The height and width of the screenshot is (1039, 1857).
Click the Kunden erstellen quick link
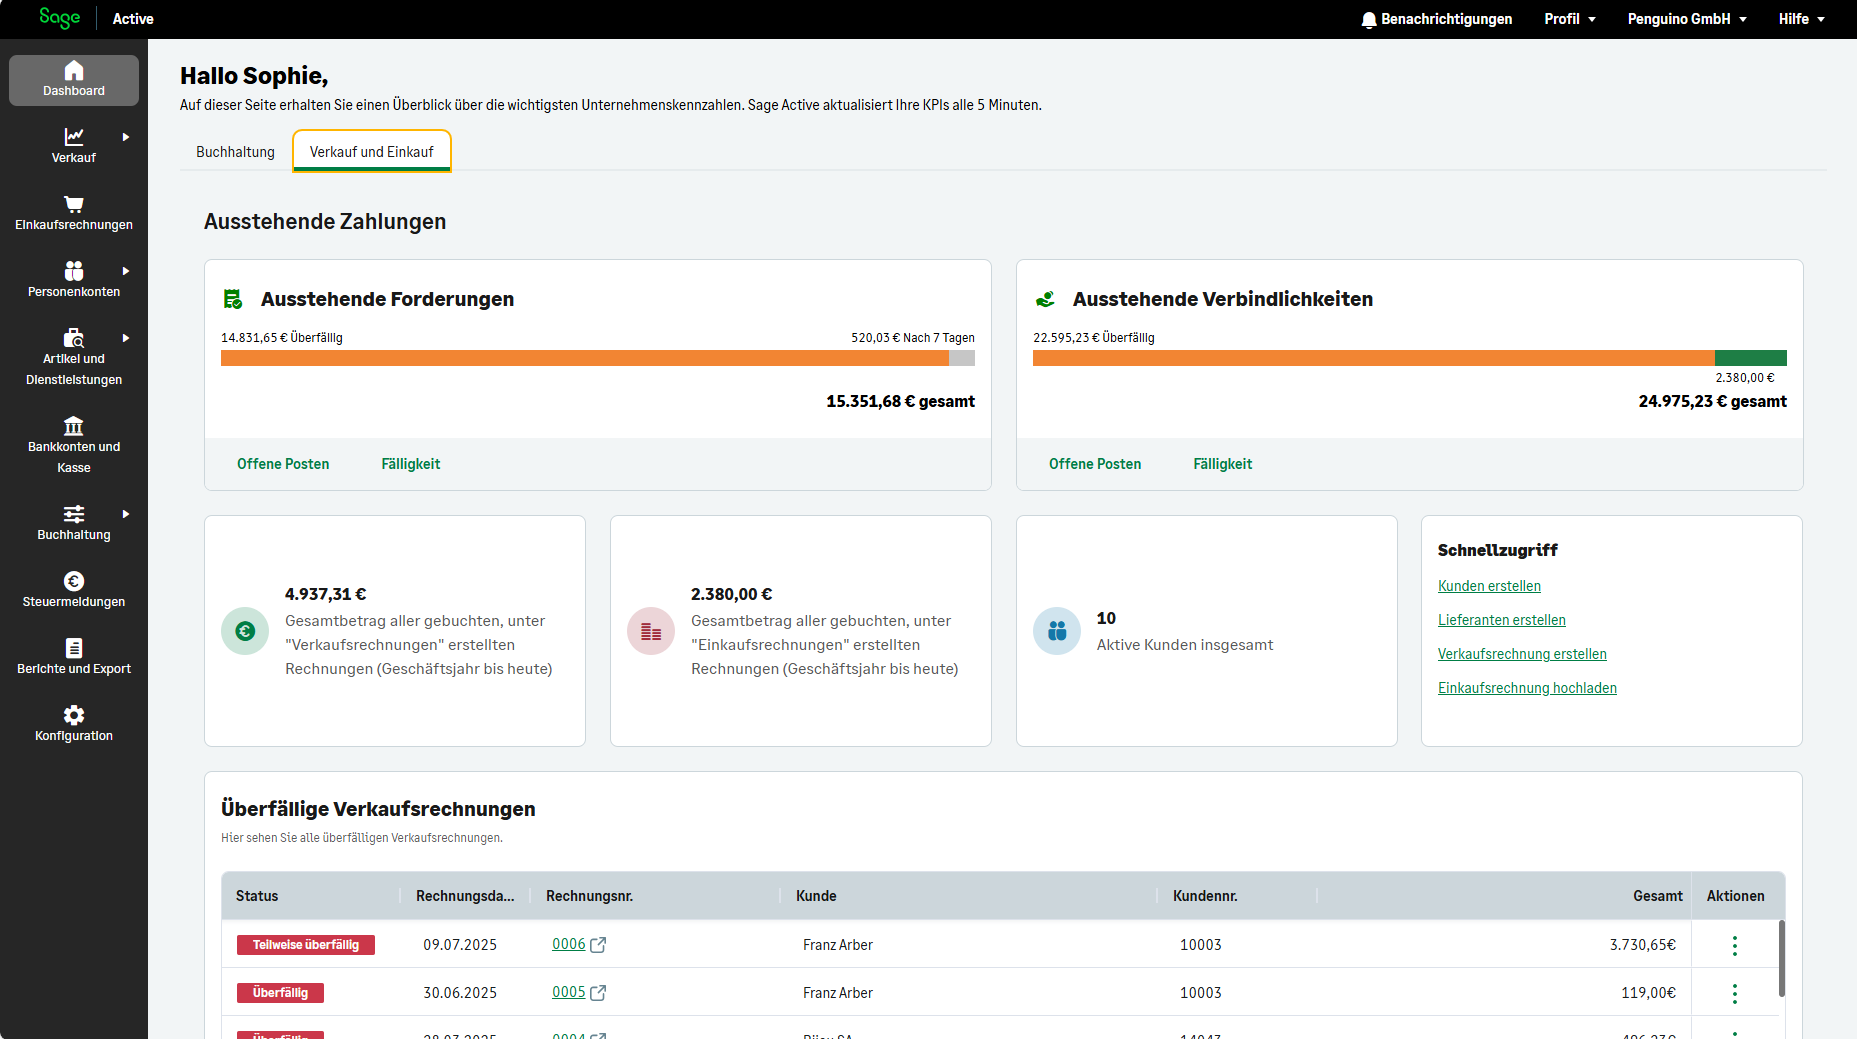[1489, 586]
